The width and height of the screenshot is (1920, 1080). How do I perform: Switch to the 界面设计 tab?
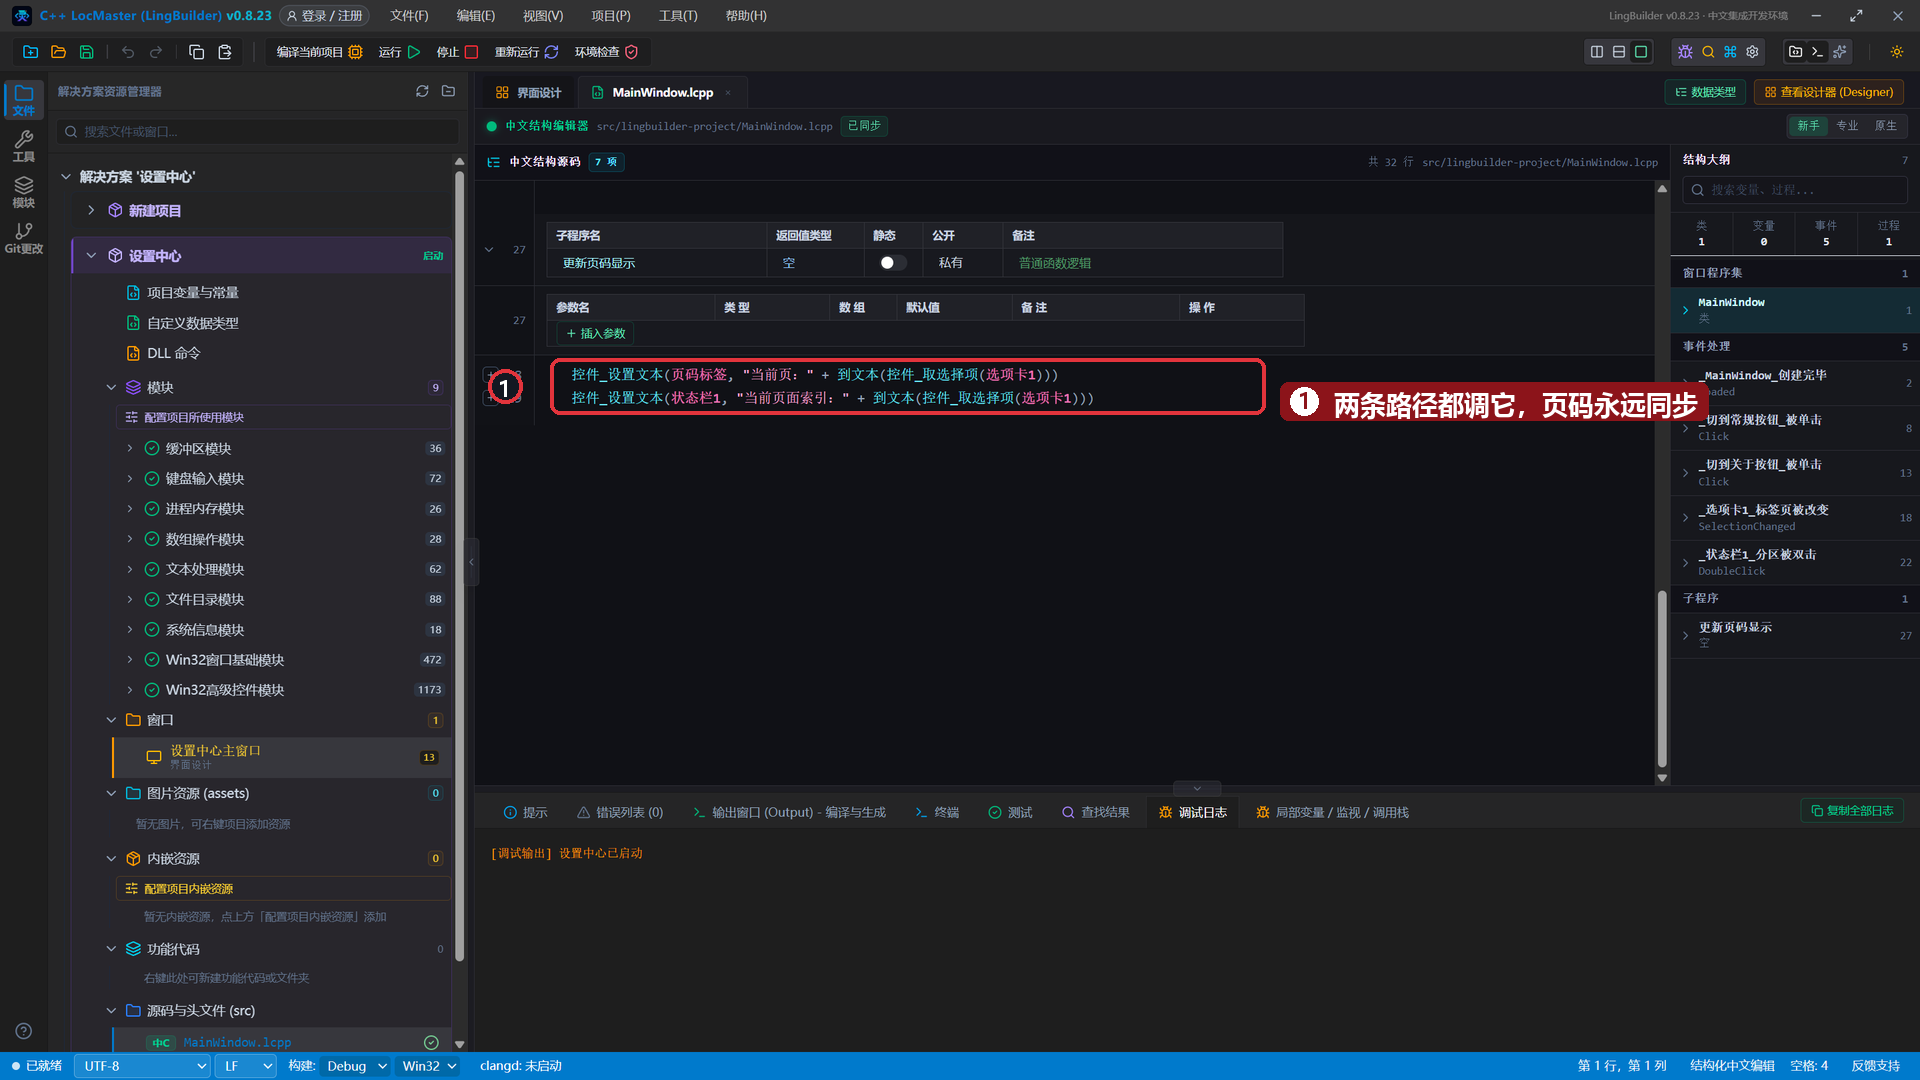click(x=529, y=92)
